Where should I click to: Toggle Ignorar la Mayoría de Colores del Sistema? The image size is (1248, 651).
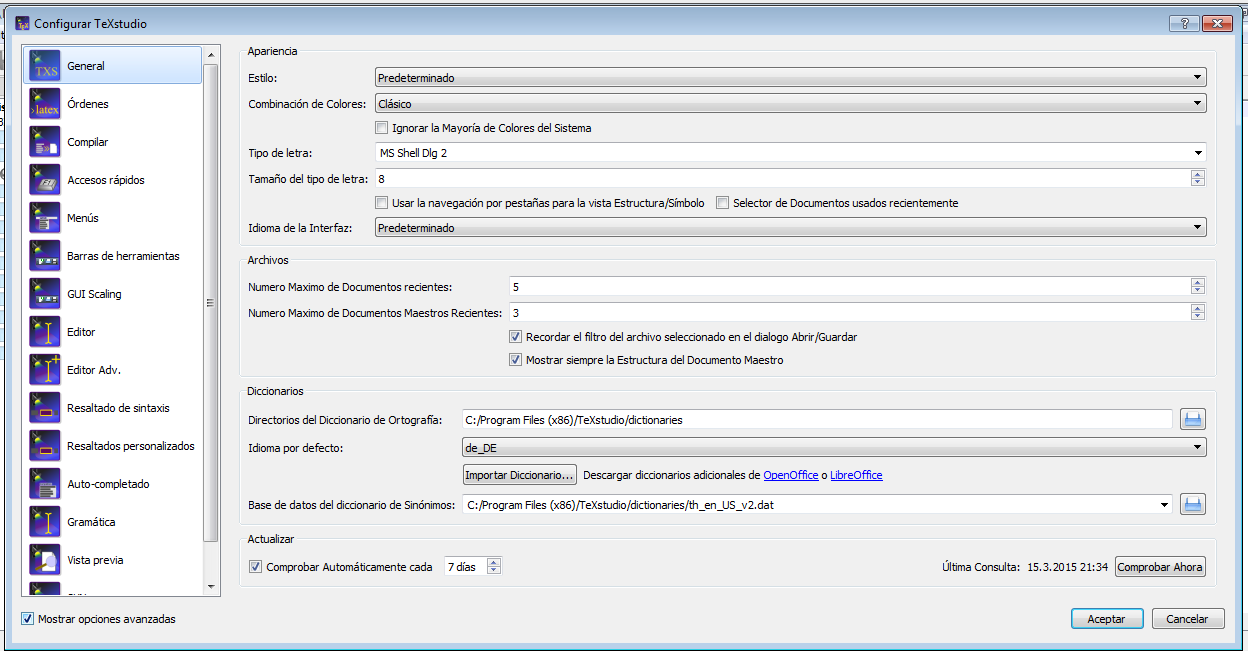click(381, 128)
